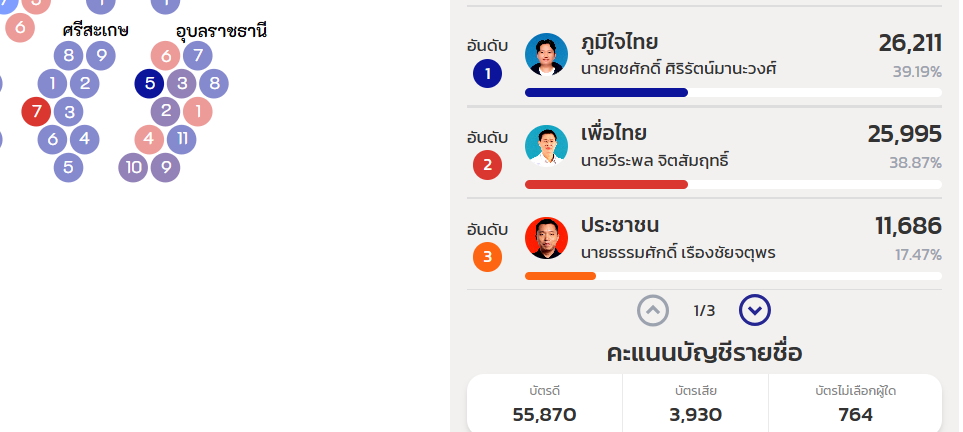
Task: Select district 11 circle in อุบลราชธานี
Action: (x=181, y=139)
